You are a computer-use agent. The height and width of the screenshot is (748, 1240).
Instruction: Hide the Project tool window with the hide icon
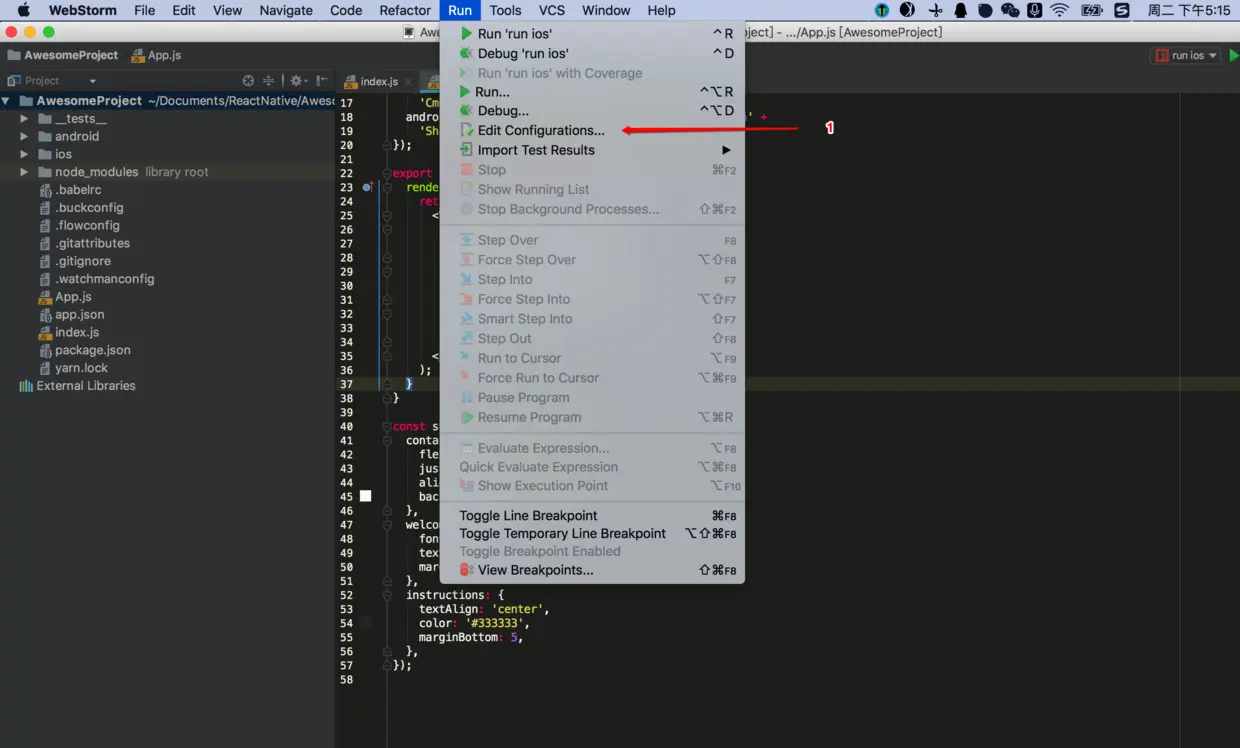point(321,81)
